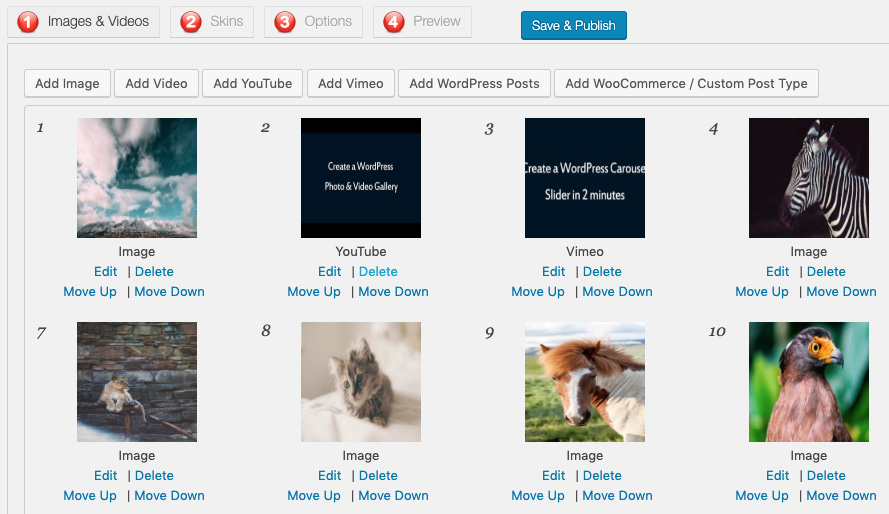Screen dimensions: 889x514
Task: Move Up item 8 kitten image
Action: [x=314, y=495]
